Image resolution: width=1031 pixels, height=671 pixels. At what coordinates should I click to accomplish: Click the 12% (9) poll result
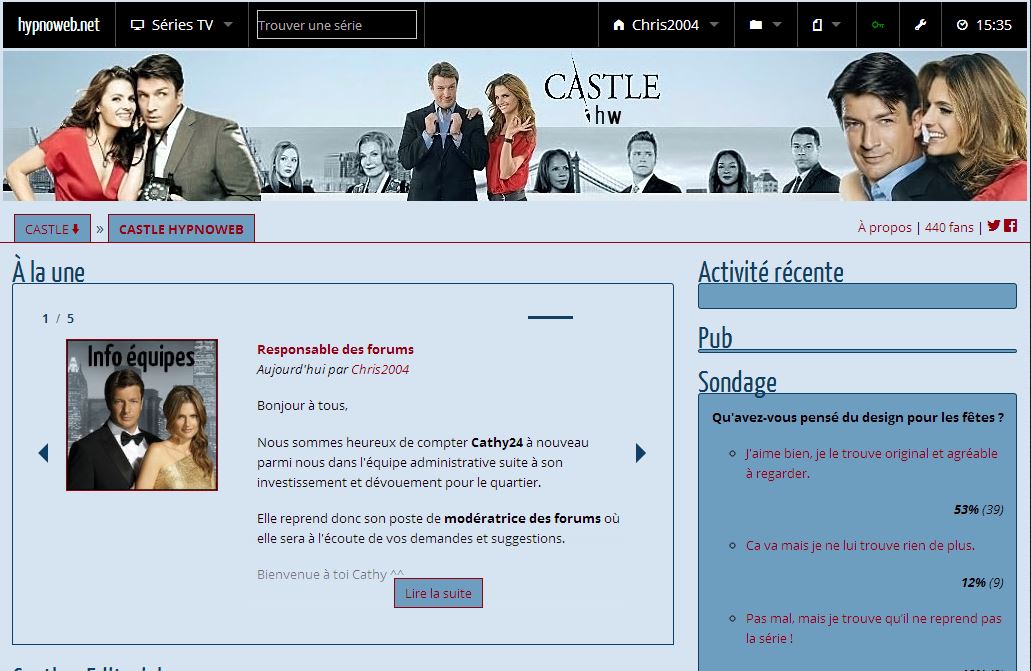982,582
